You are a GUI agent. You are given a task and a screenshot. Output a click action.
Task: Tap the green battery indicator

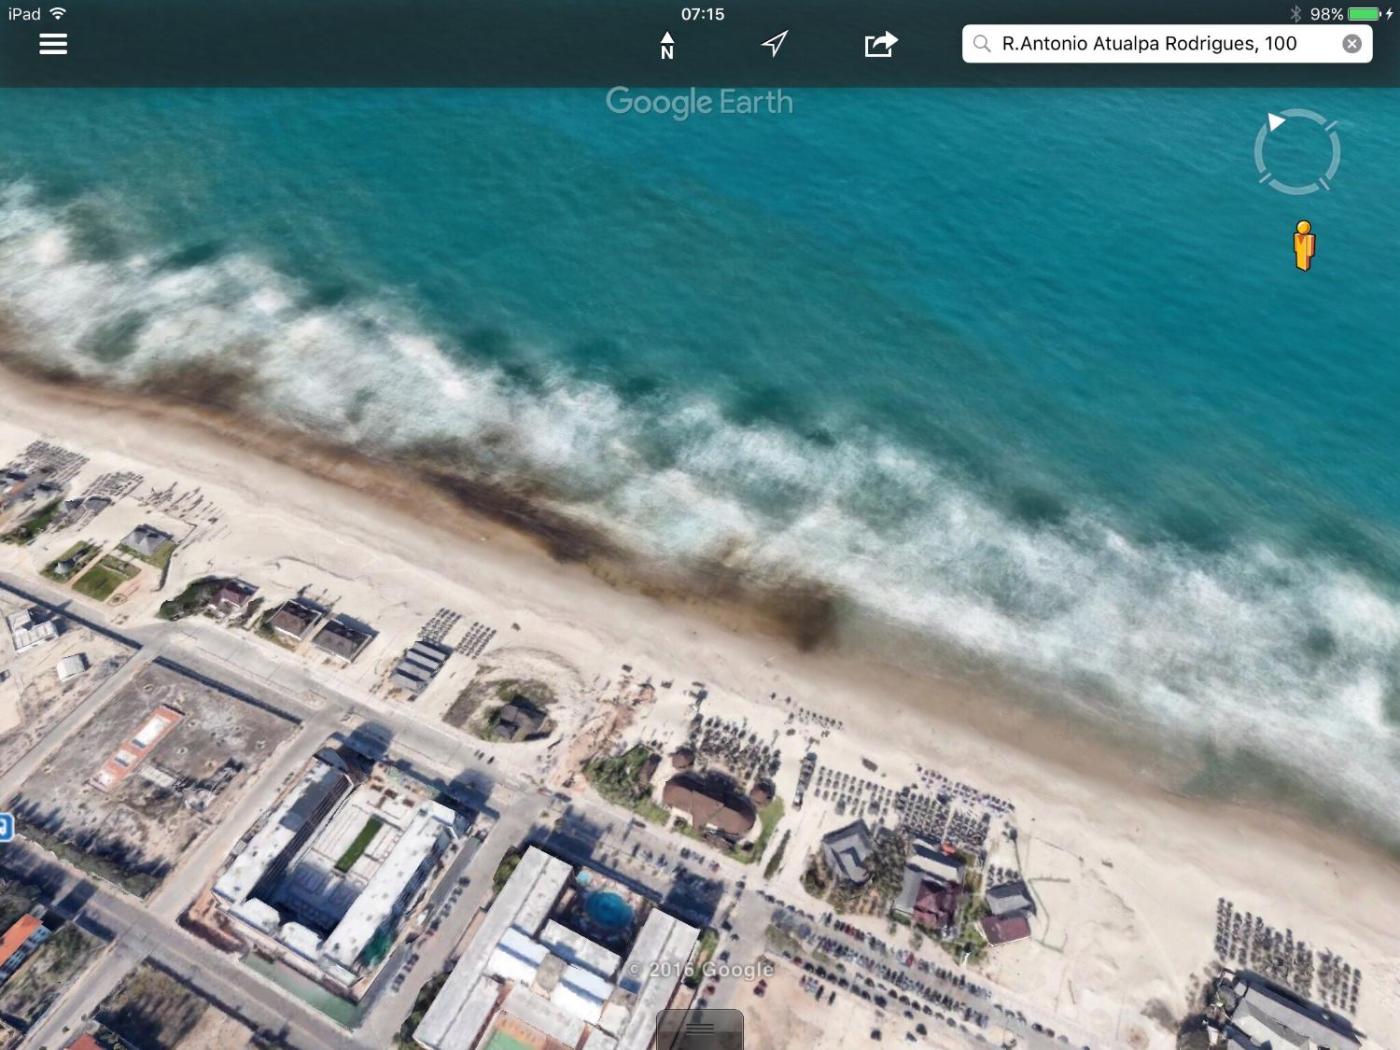tap(1363, 14)
